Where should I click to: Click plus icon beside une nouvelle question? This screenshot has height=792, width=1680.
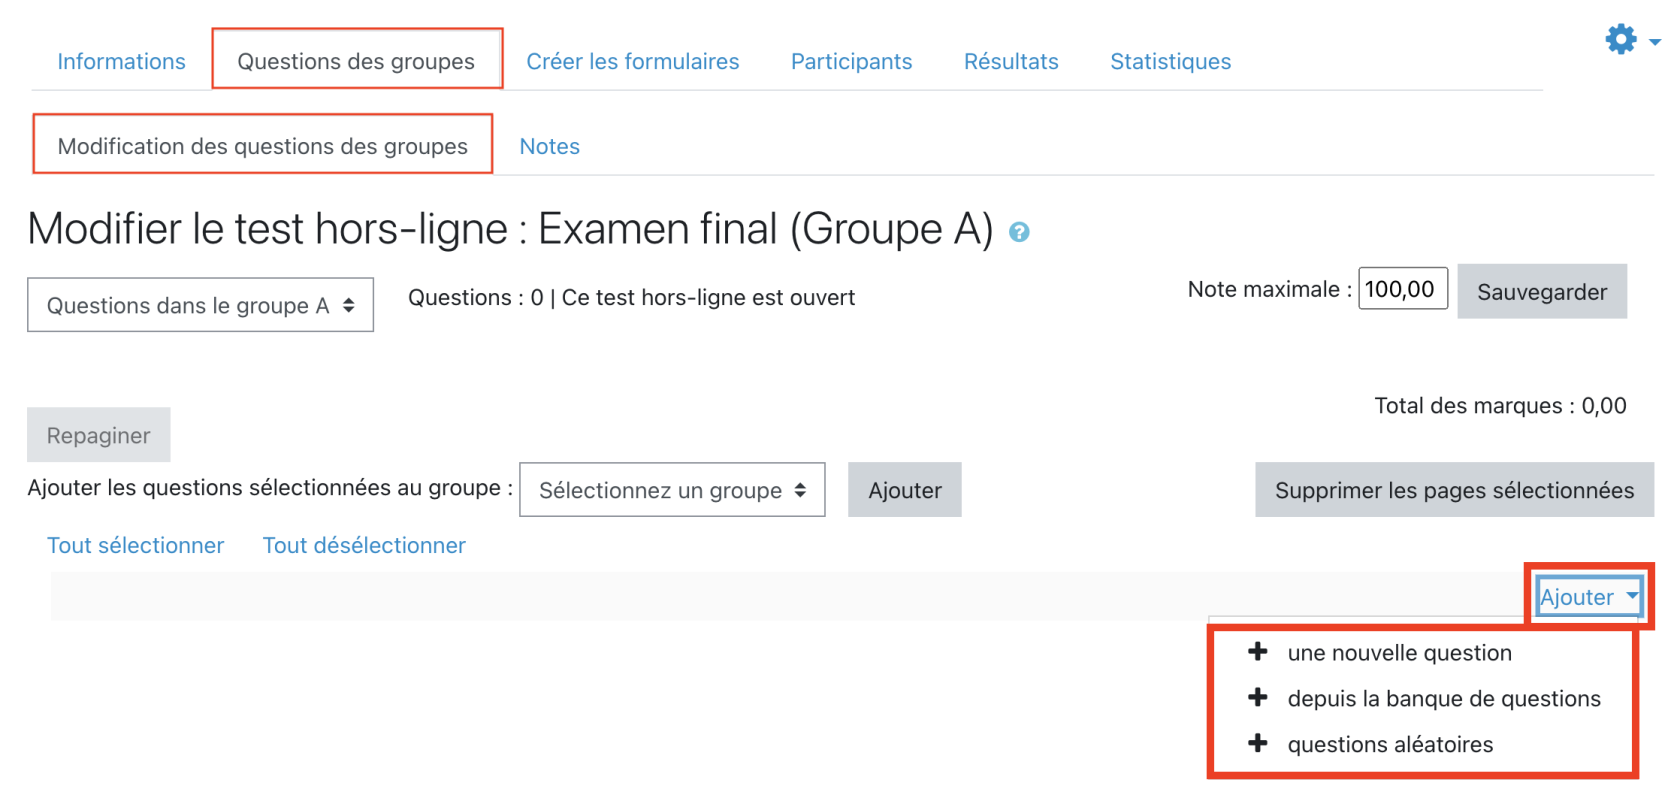(x=1258, y=652)
